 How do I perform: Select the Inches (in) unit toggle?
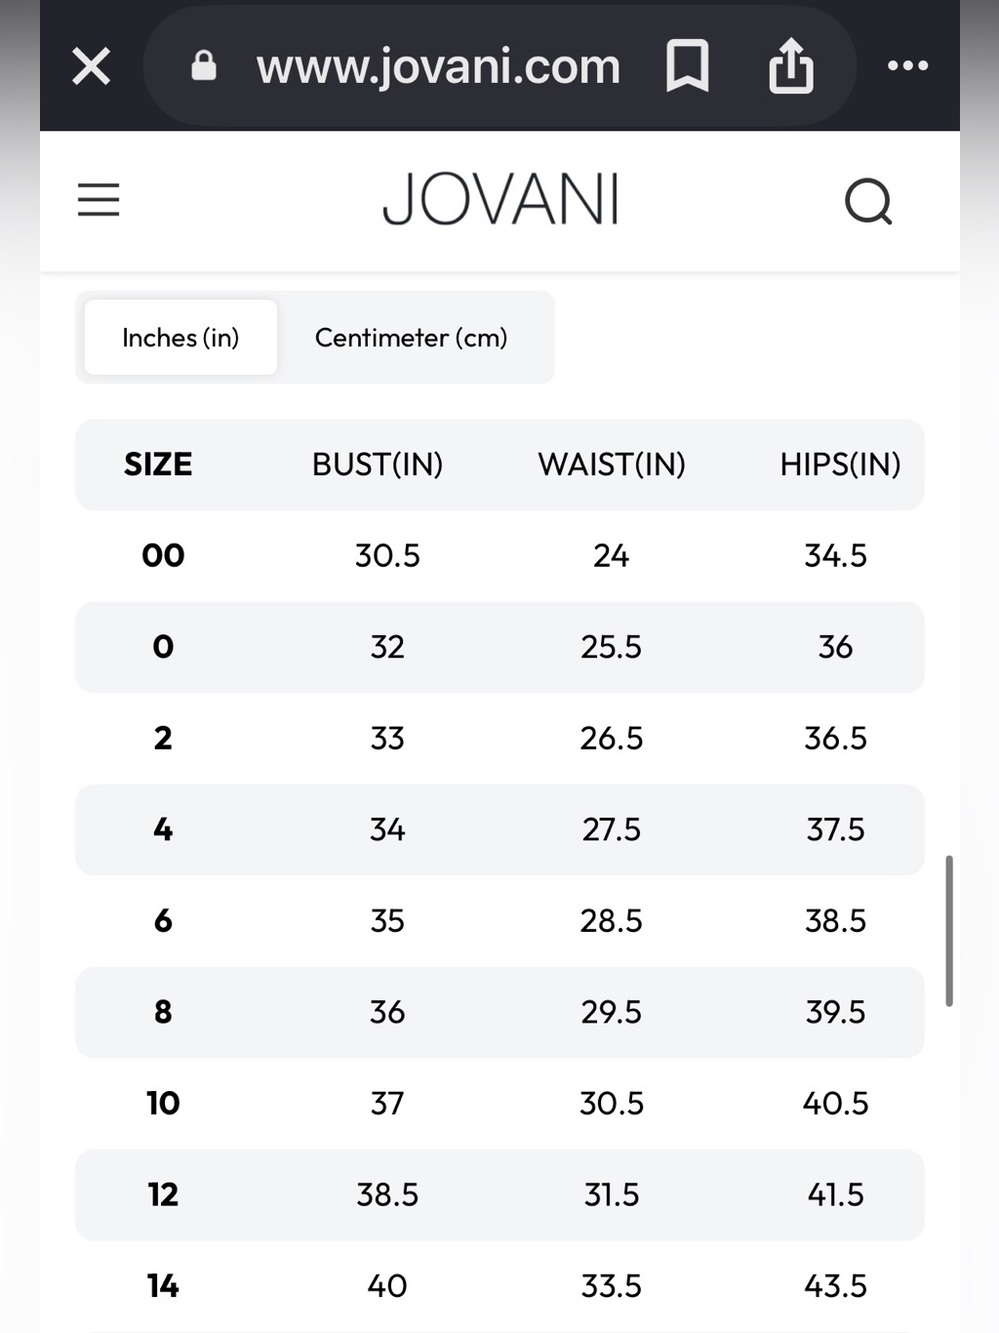pos(181,338)
